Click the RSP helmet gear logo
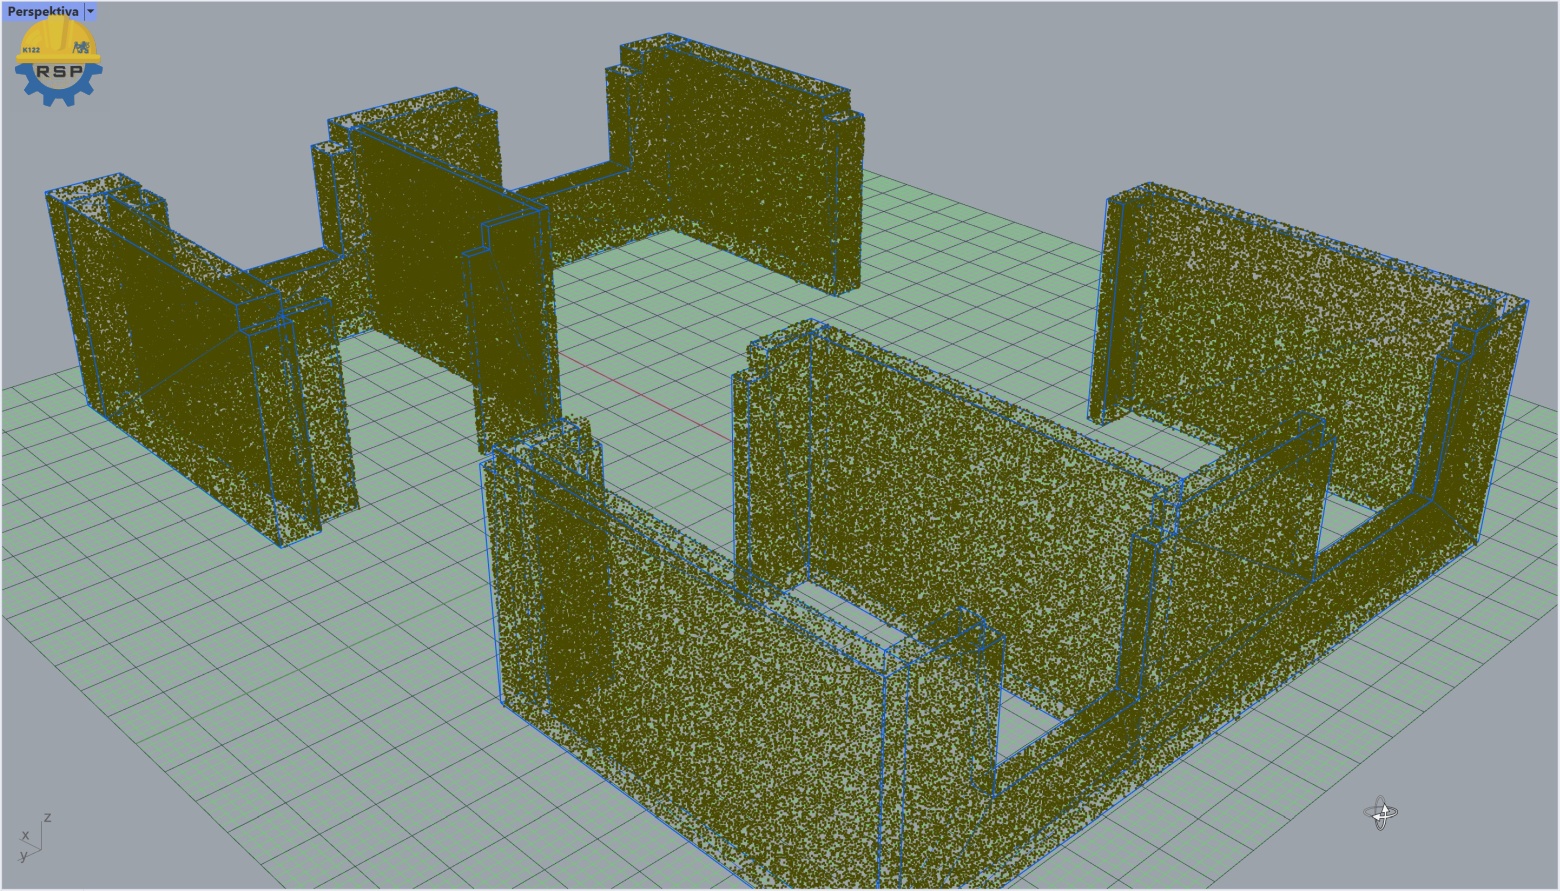The image size is (1560, 891). (x=58, y=62)
